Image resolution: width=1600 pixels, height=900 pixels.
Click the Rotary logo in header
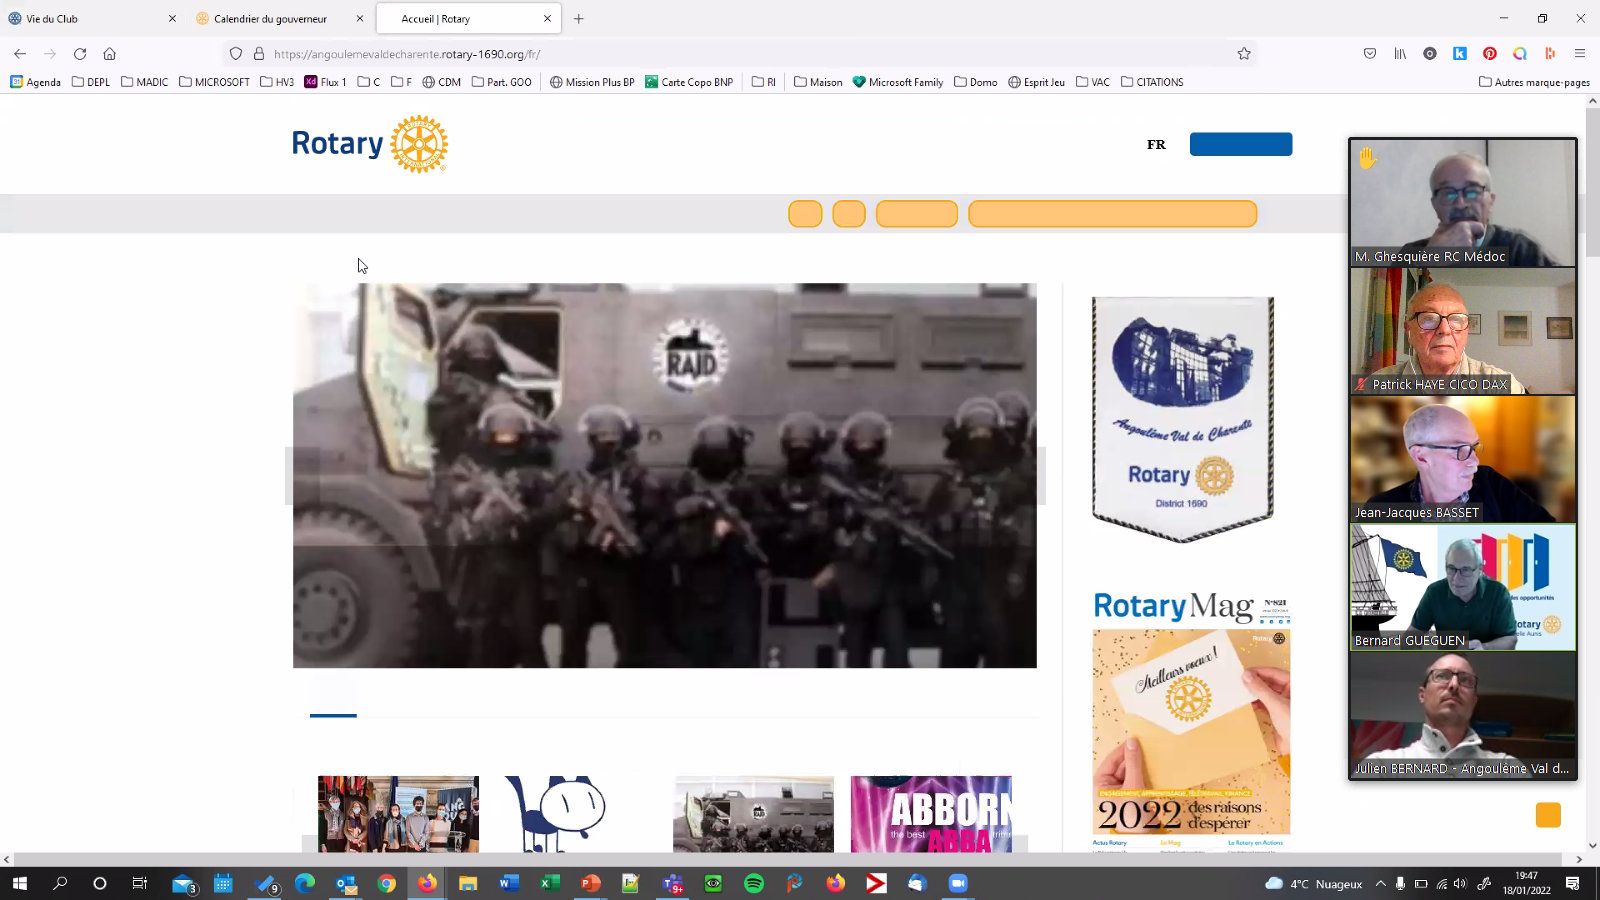click(x=370, y=144)
